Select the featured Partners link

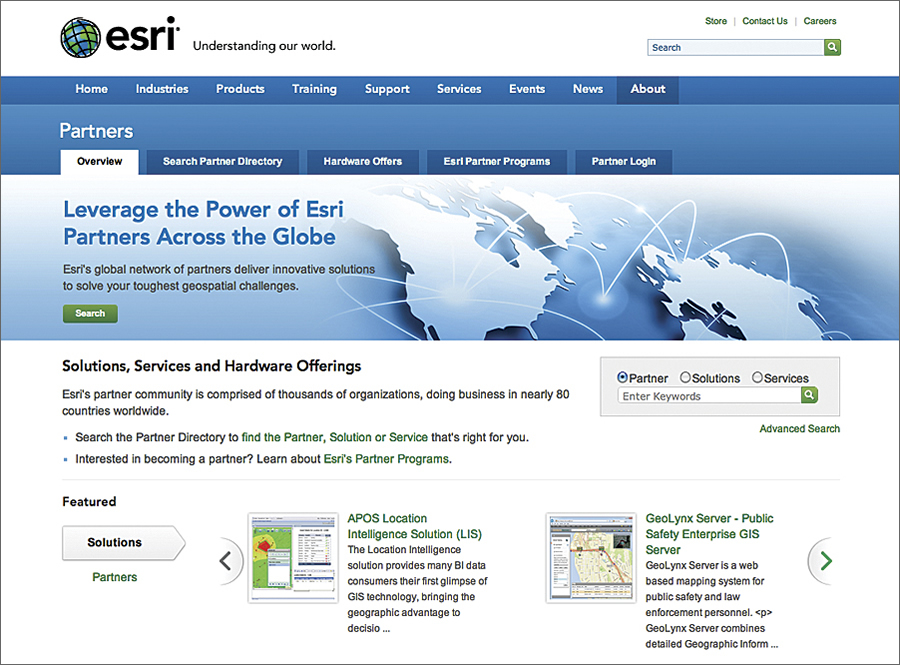click(115, 577)
